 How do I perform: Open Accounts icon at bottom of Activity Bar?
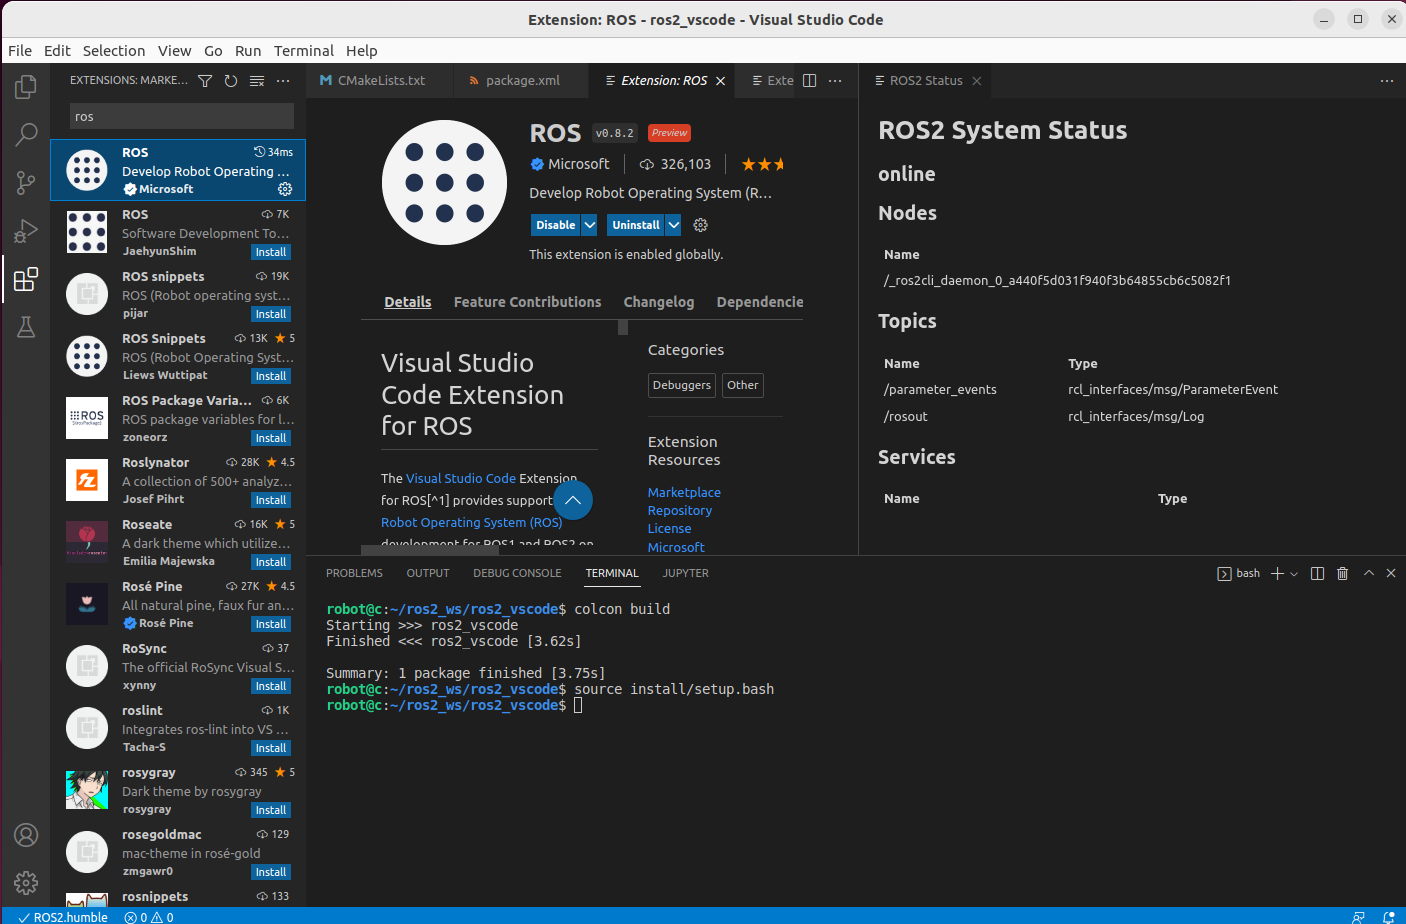tap(25, 834)
